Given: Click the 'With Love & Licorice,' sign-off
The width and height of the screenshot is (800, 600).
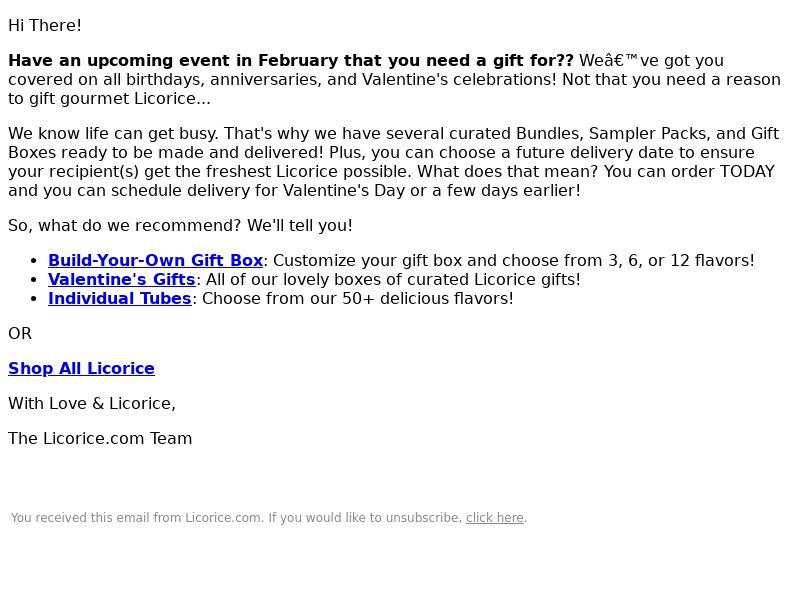Looking at the screenshot, I should 92,404.
